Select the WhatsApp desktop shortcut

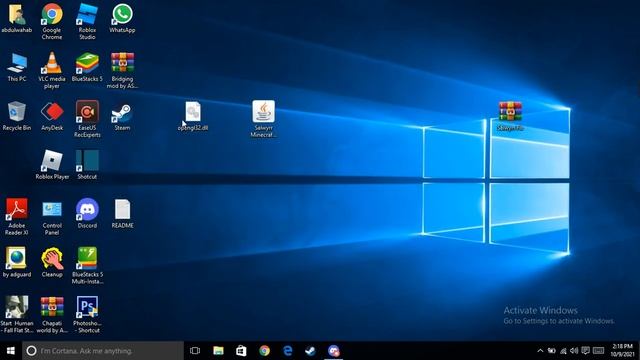pyautogui.click(x=122, y=14)
